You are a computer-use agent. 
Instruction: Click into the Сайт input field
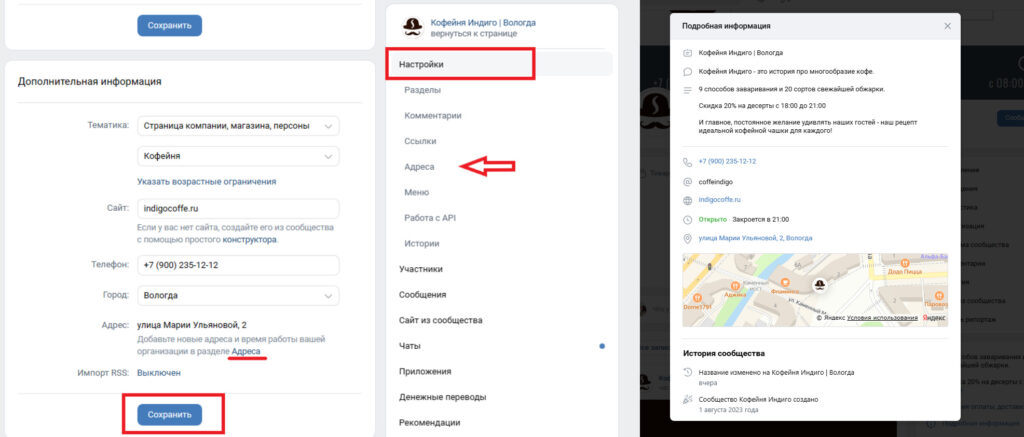pos(238,209)
